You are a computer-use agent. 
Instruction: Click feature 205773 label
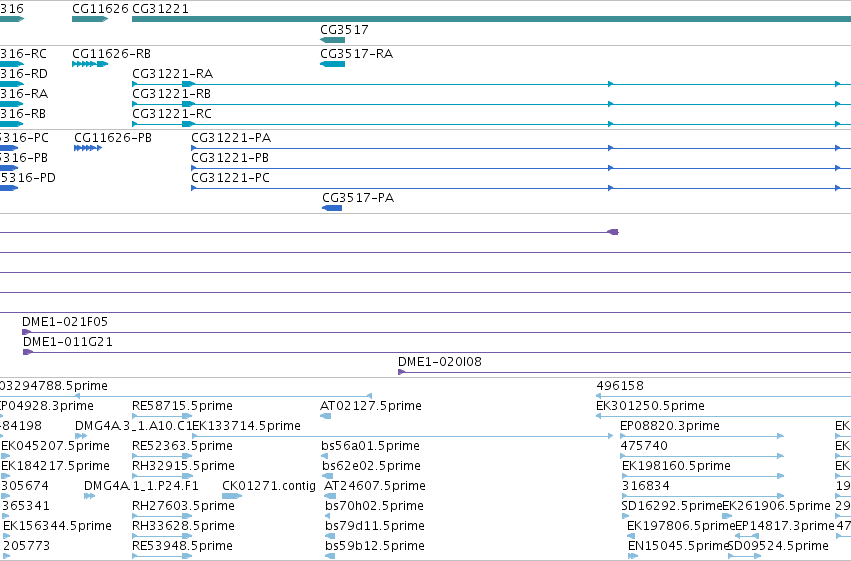27,545
